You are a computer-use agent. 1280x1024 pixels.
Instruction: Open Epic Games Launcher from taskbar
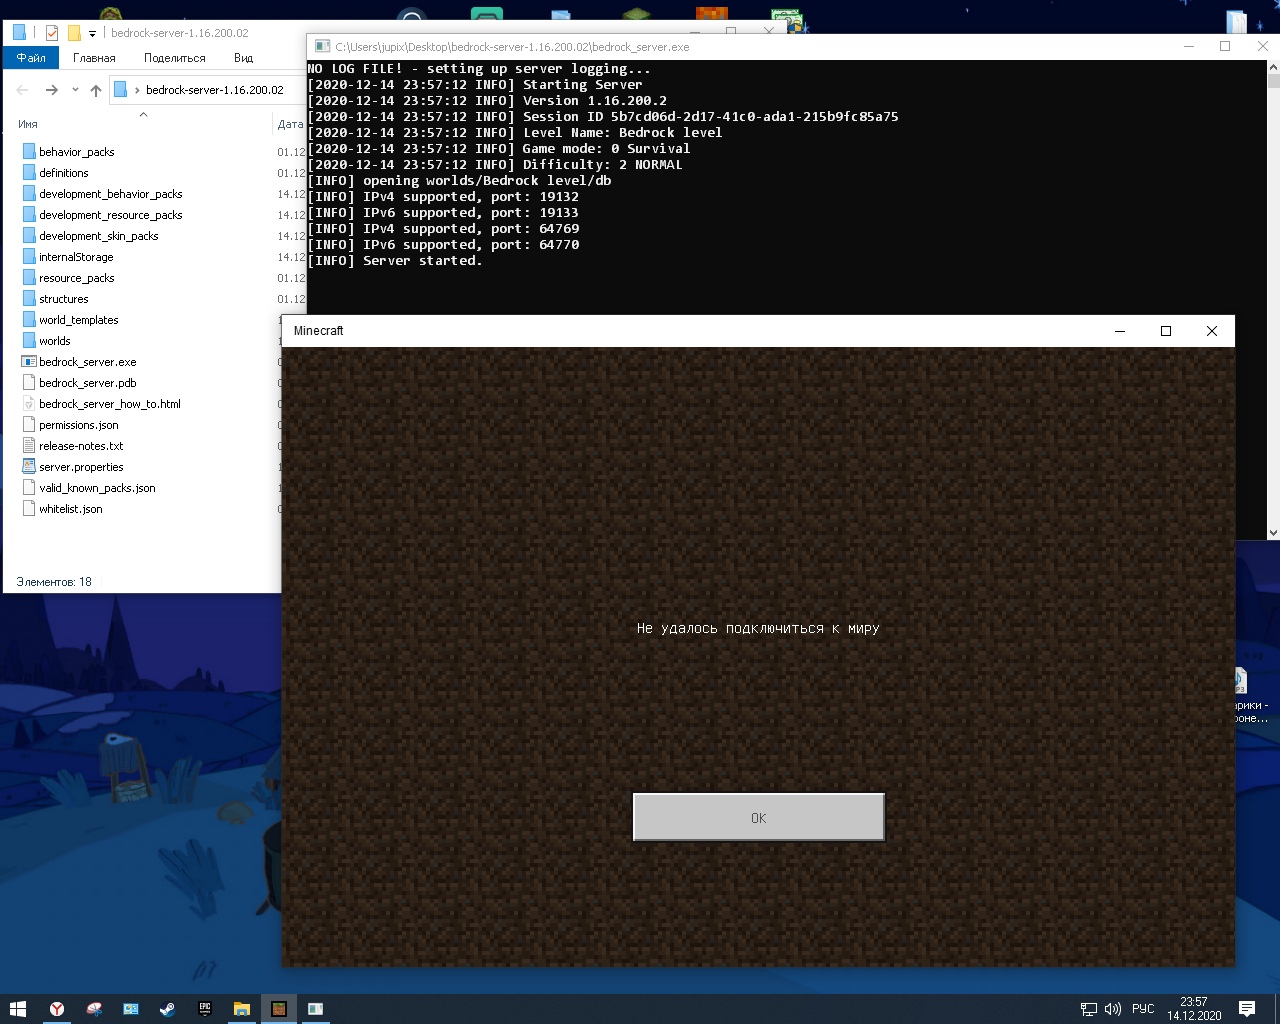[x=205, y=1009]
